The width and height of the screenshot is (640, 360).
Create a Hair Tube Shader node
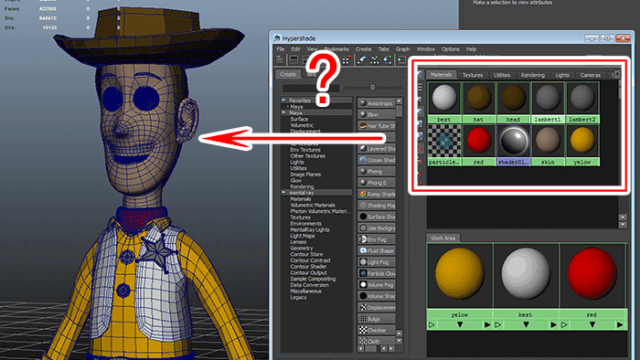(376, 126)
